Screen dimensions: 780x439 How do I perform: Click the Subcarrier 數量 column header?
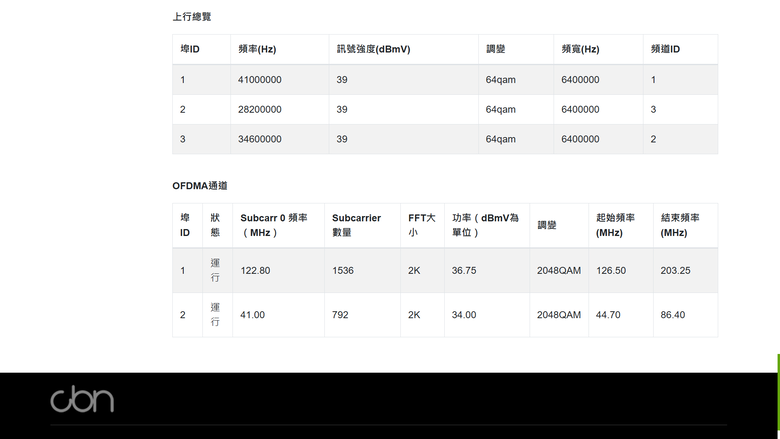356,225
